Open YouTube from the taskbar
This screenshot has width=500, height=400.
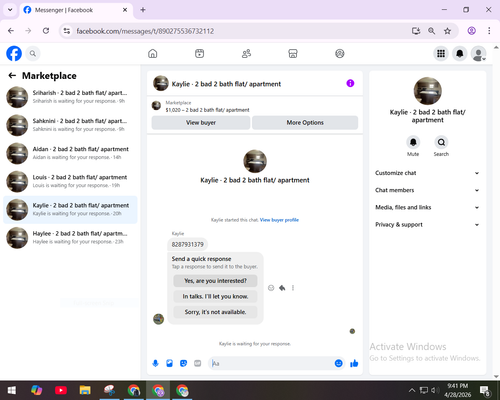61,390
